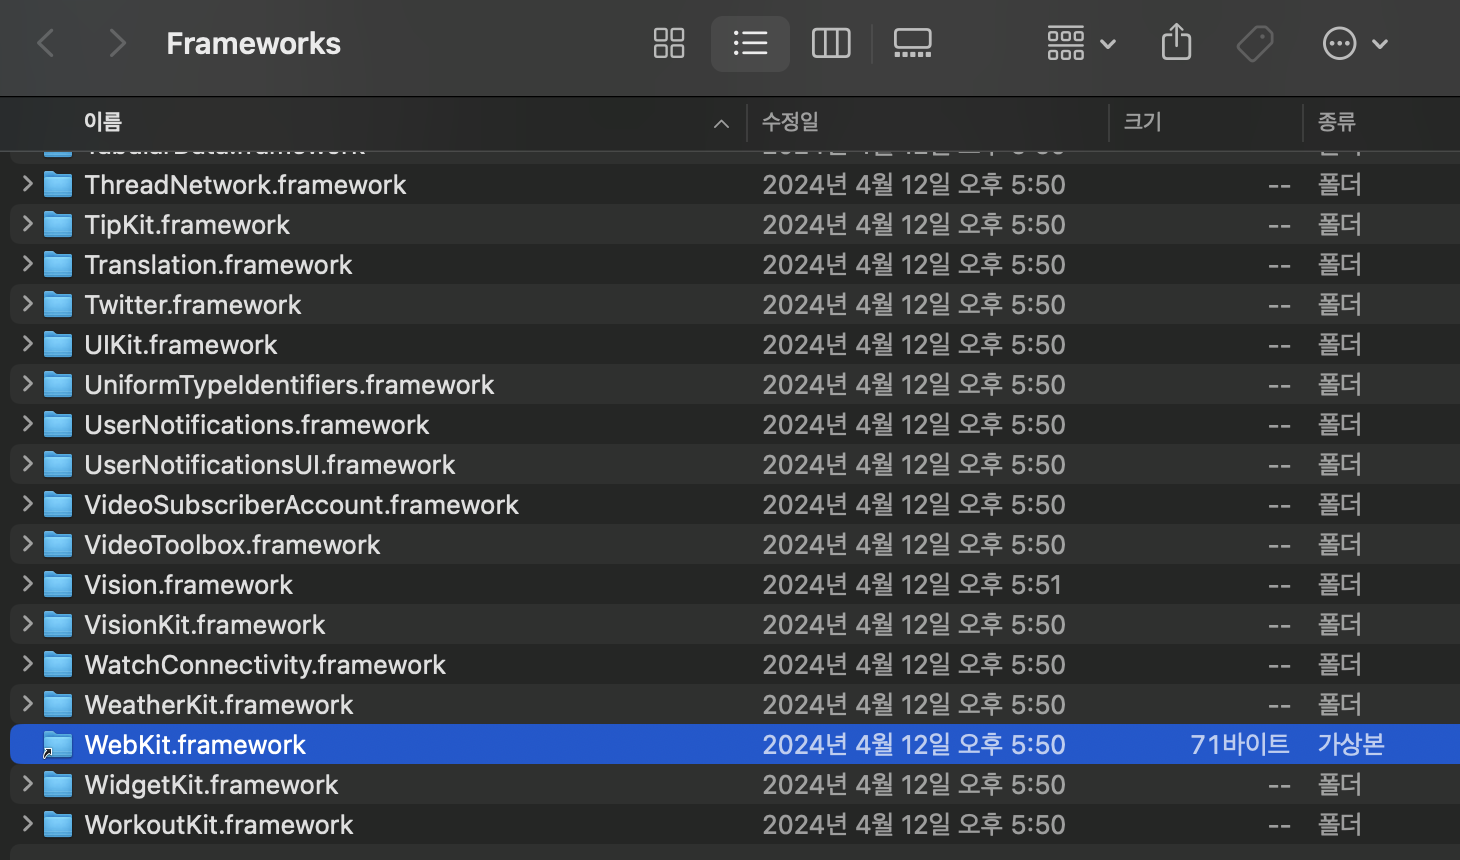
Task: Open the group-by options dropdown
Action: tap(1081, 43)
